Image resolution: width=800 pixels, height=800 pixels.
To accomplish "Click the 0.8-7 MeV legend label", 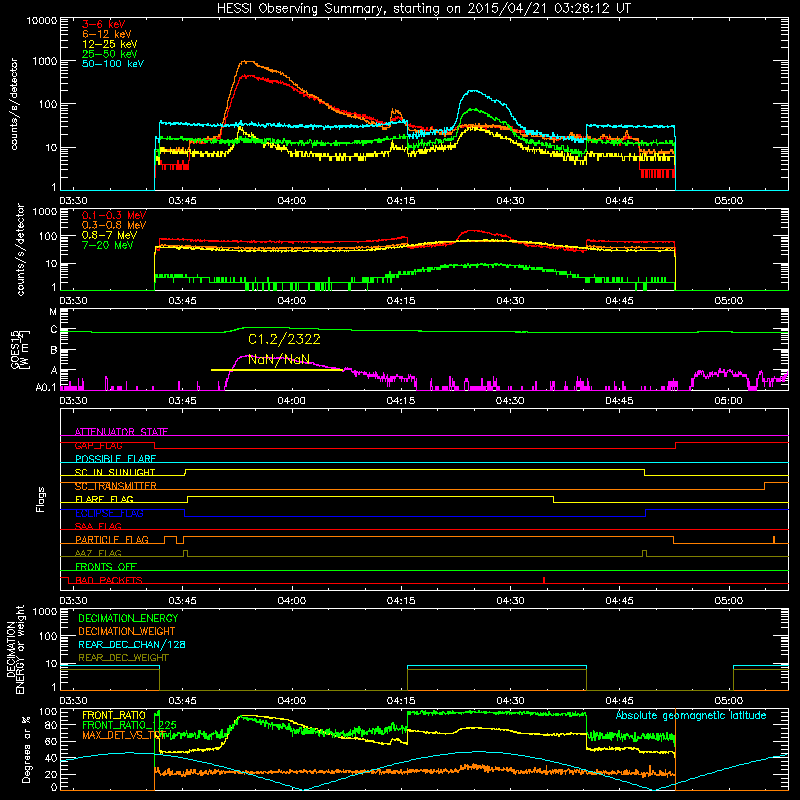I will pyautogui.click(x=109, y=235).
